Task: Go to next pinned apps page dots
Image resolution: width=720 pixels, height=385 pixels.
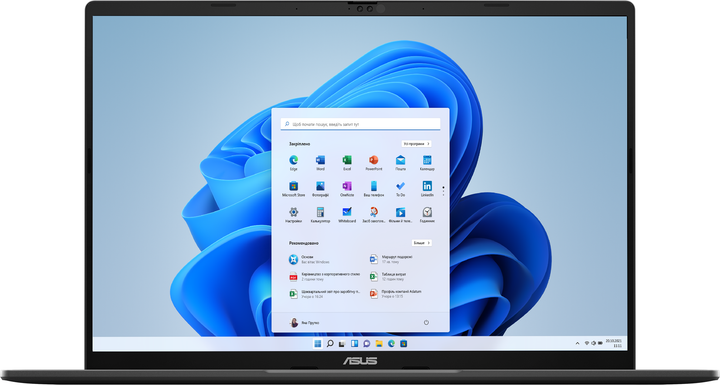Action: (x=443, y=190)
